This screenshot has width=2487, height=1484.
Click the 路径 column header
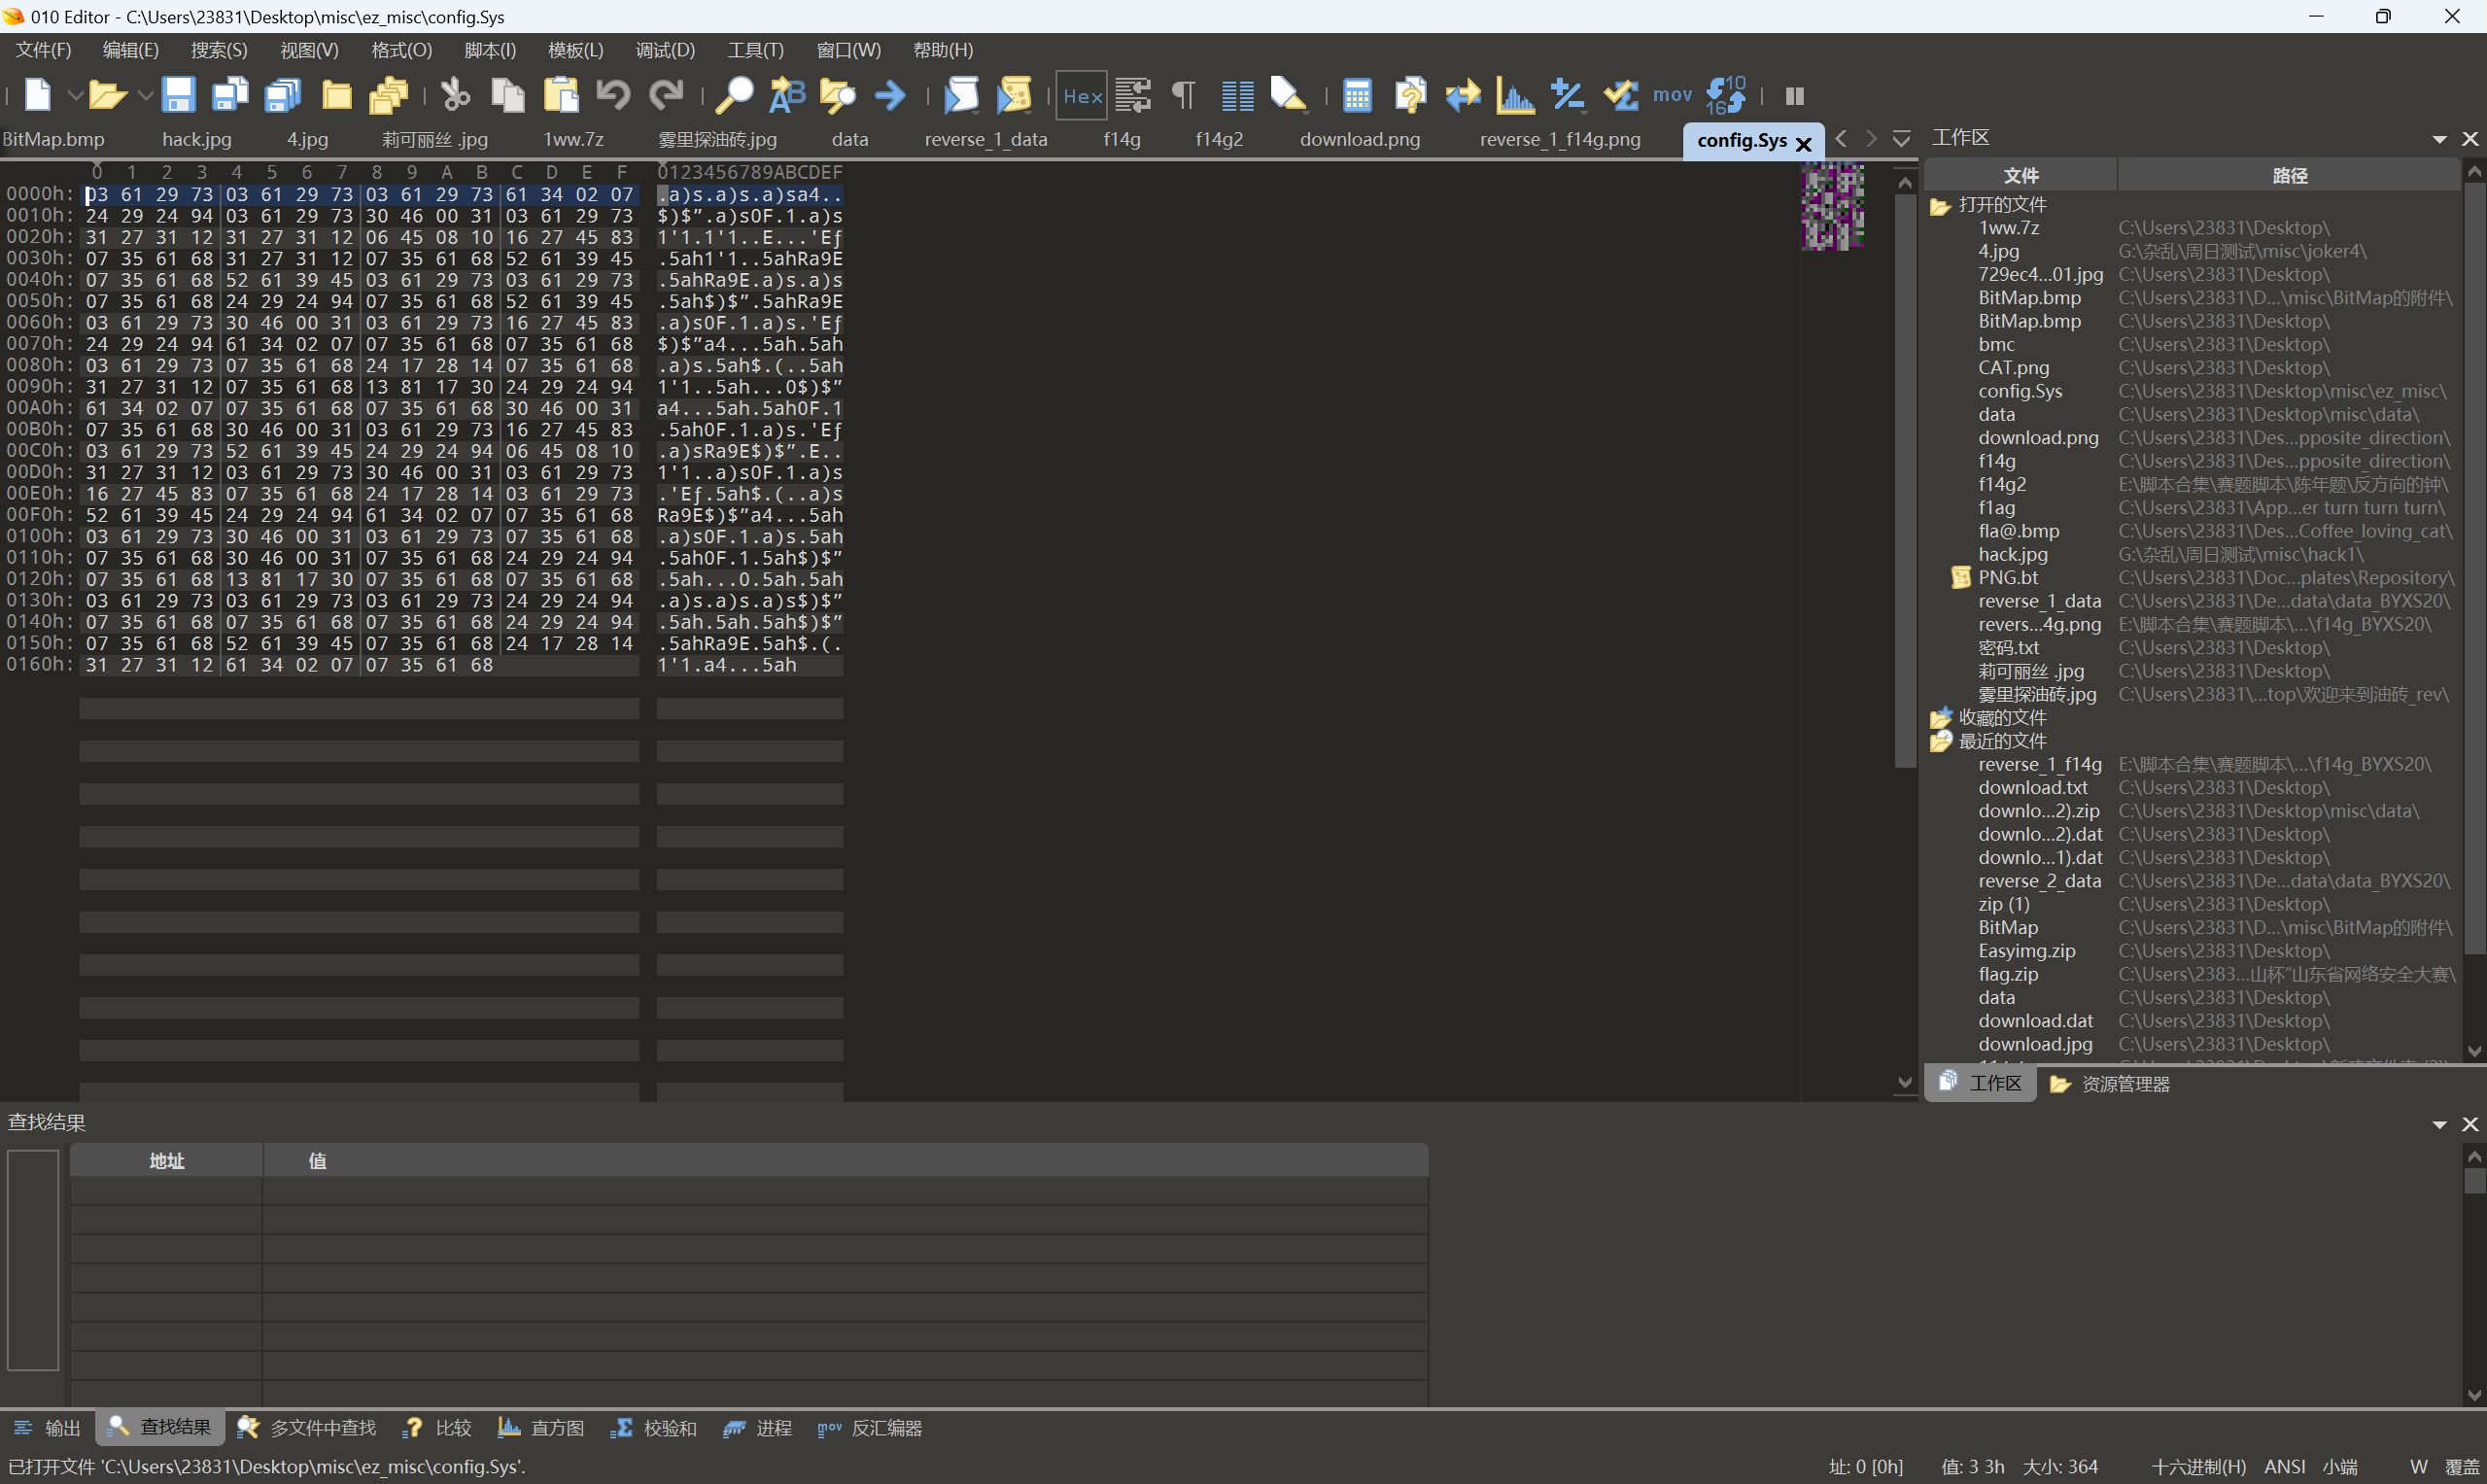coord(2289,176)
